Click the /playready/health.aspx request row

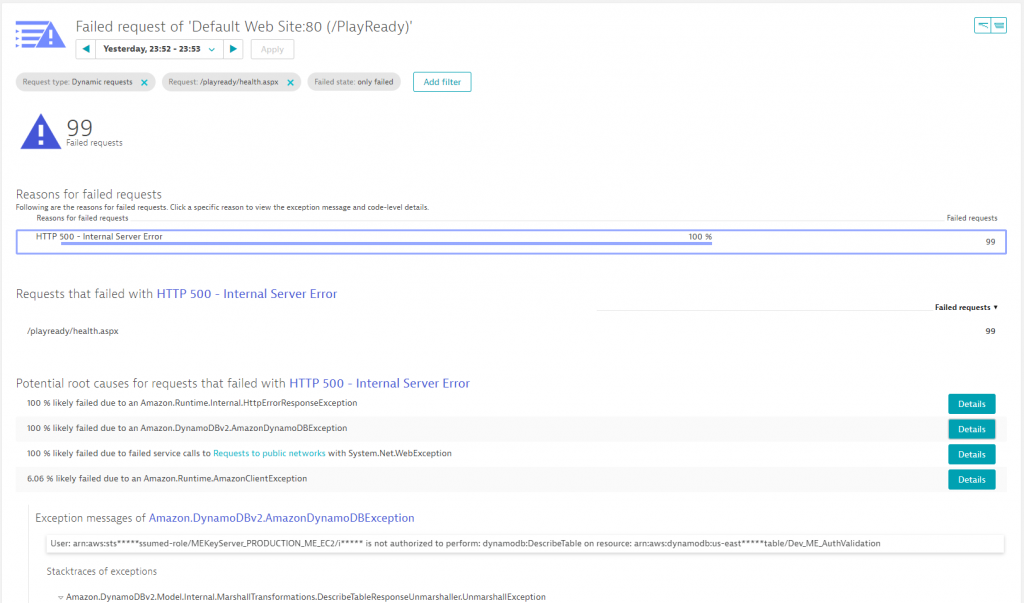point(511,331)
